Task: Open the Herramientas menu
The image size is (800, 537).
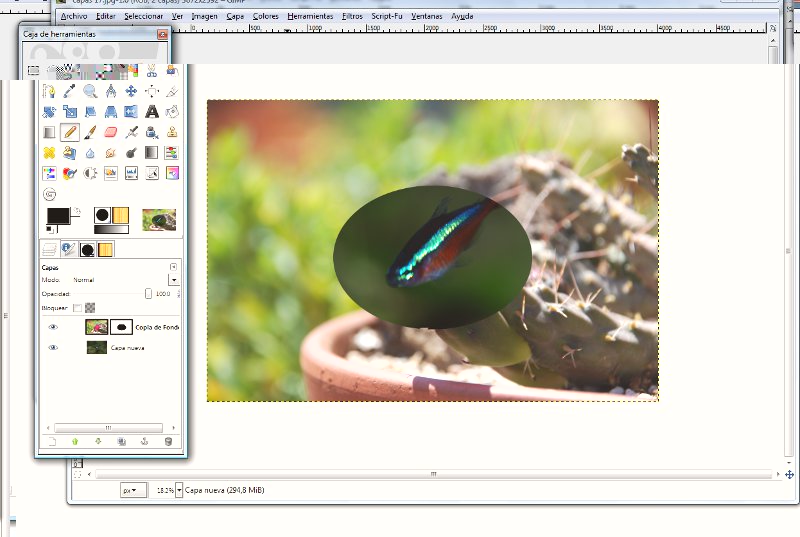Action: (x=310, y=16)
